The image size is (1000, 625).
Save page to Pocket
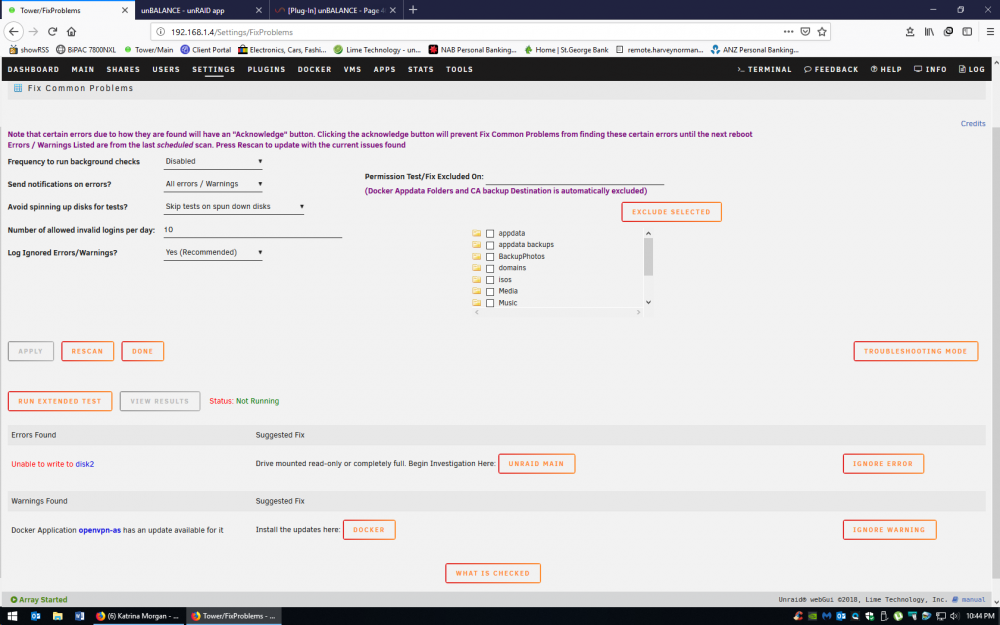(805, 31)
